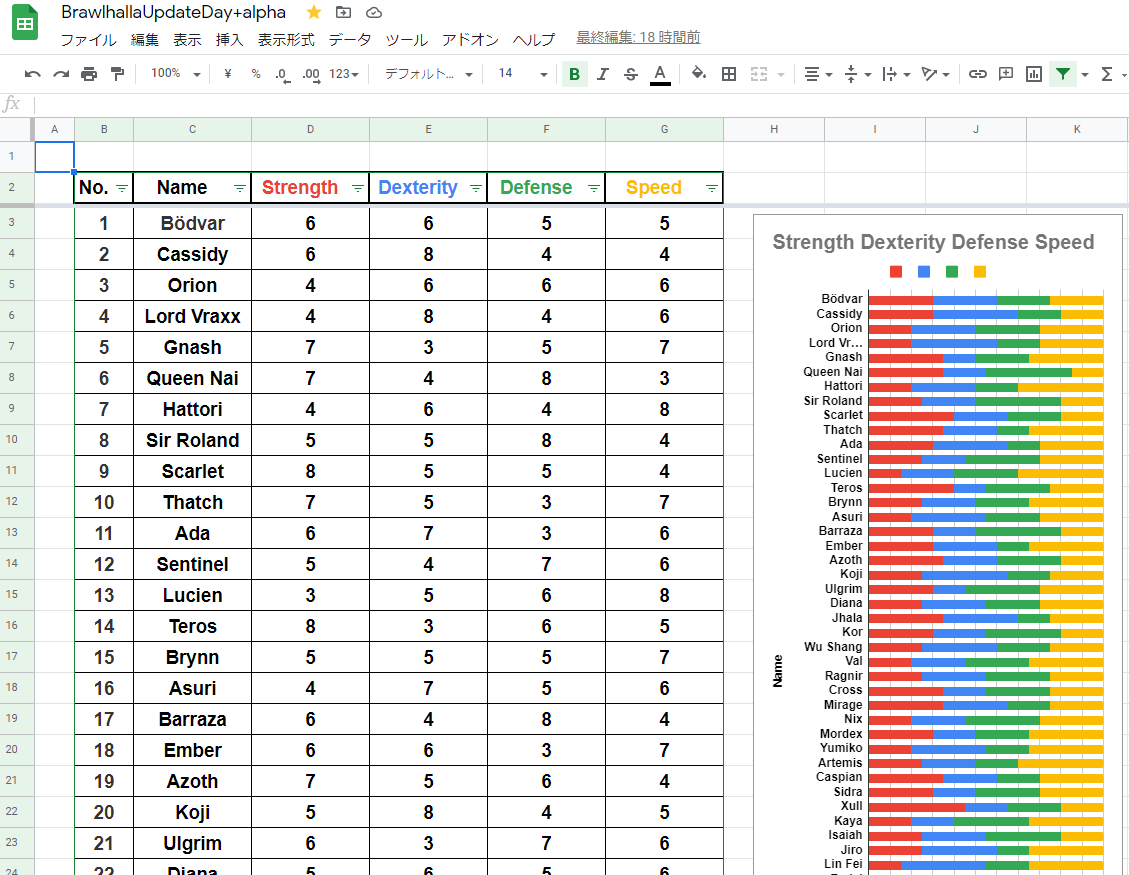This screenshot has height=875, width=1129.
Task: Open the 挿入 menu
Action: click(230, 40)
